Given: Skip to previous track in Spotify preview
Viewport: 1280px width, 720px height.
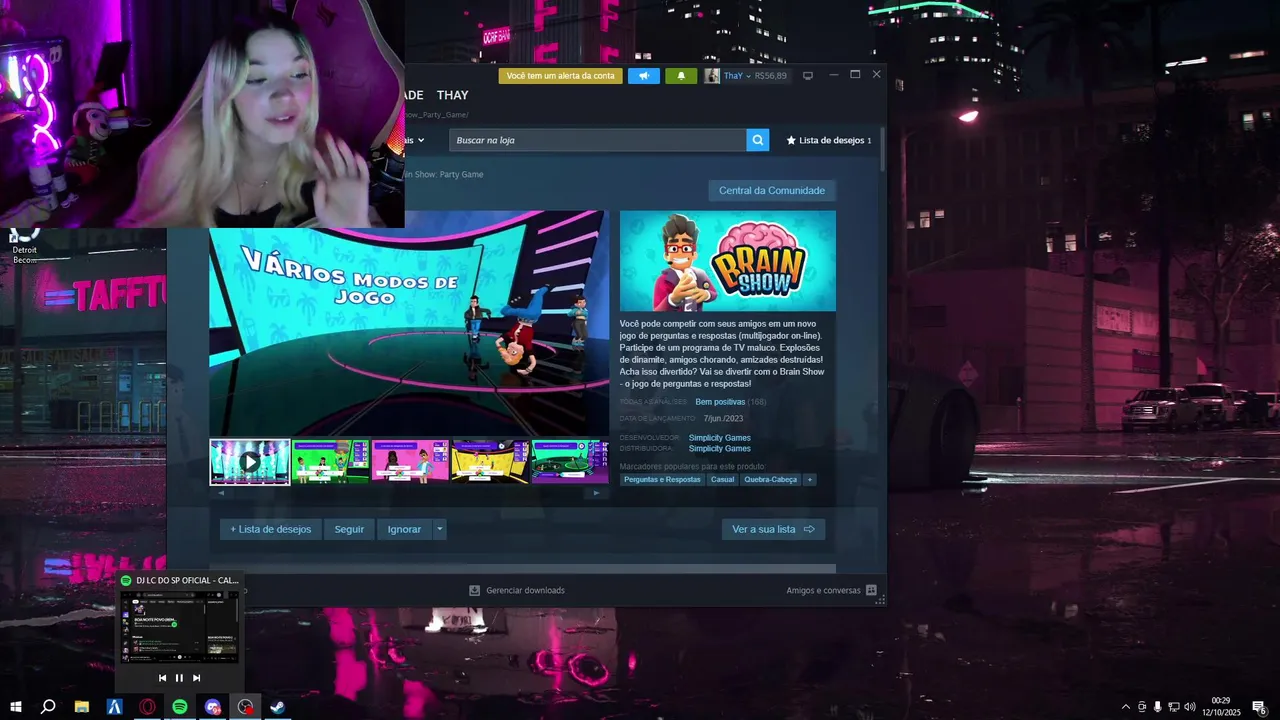Looking at the screenshot, I should point(163,678).
